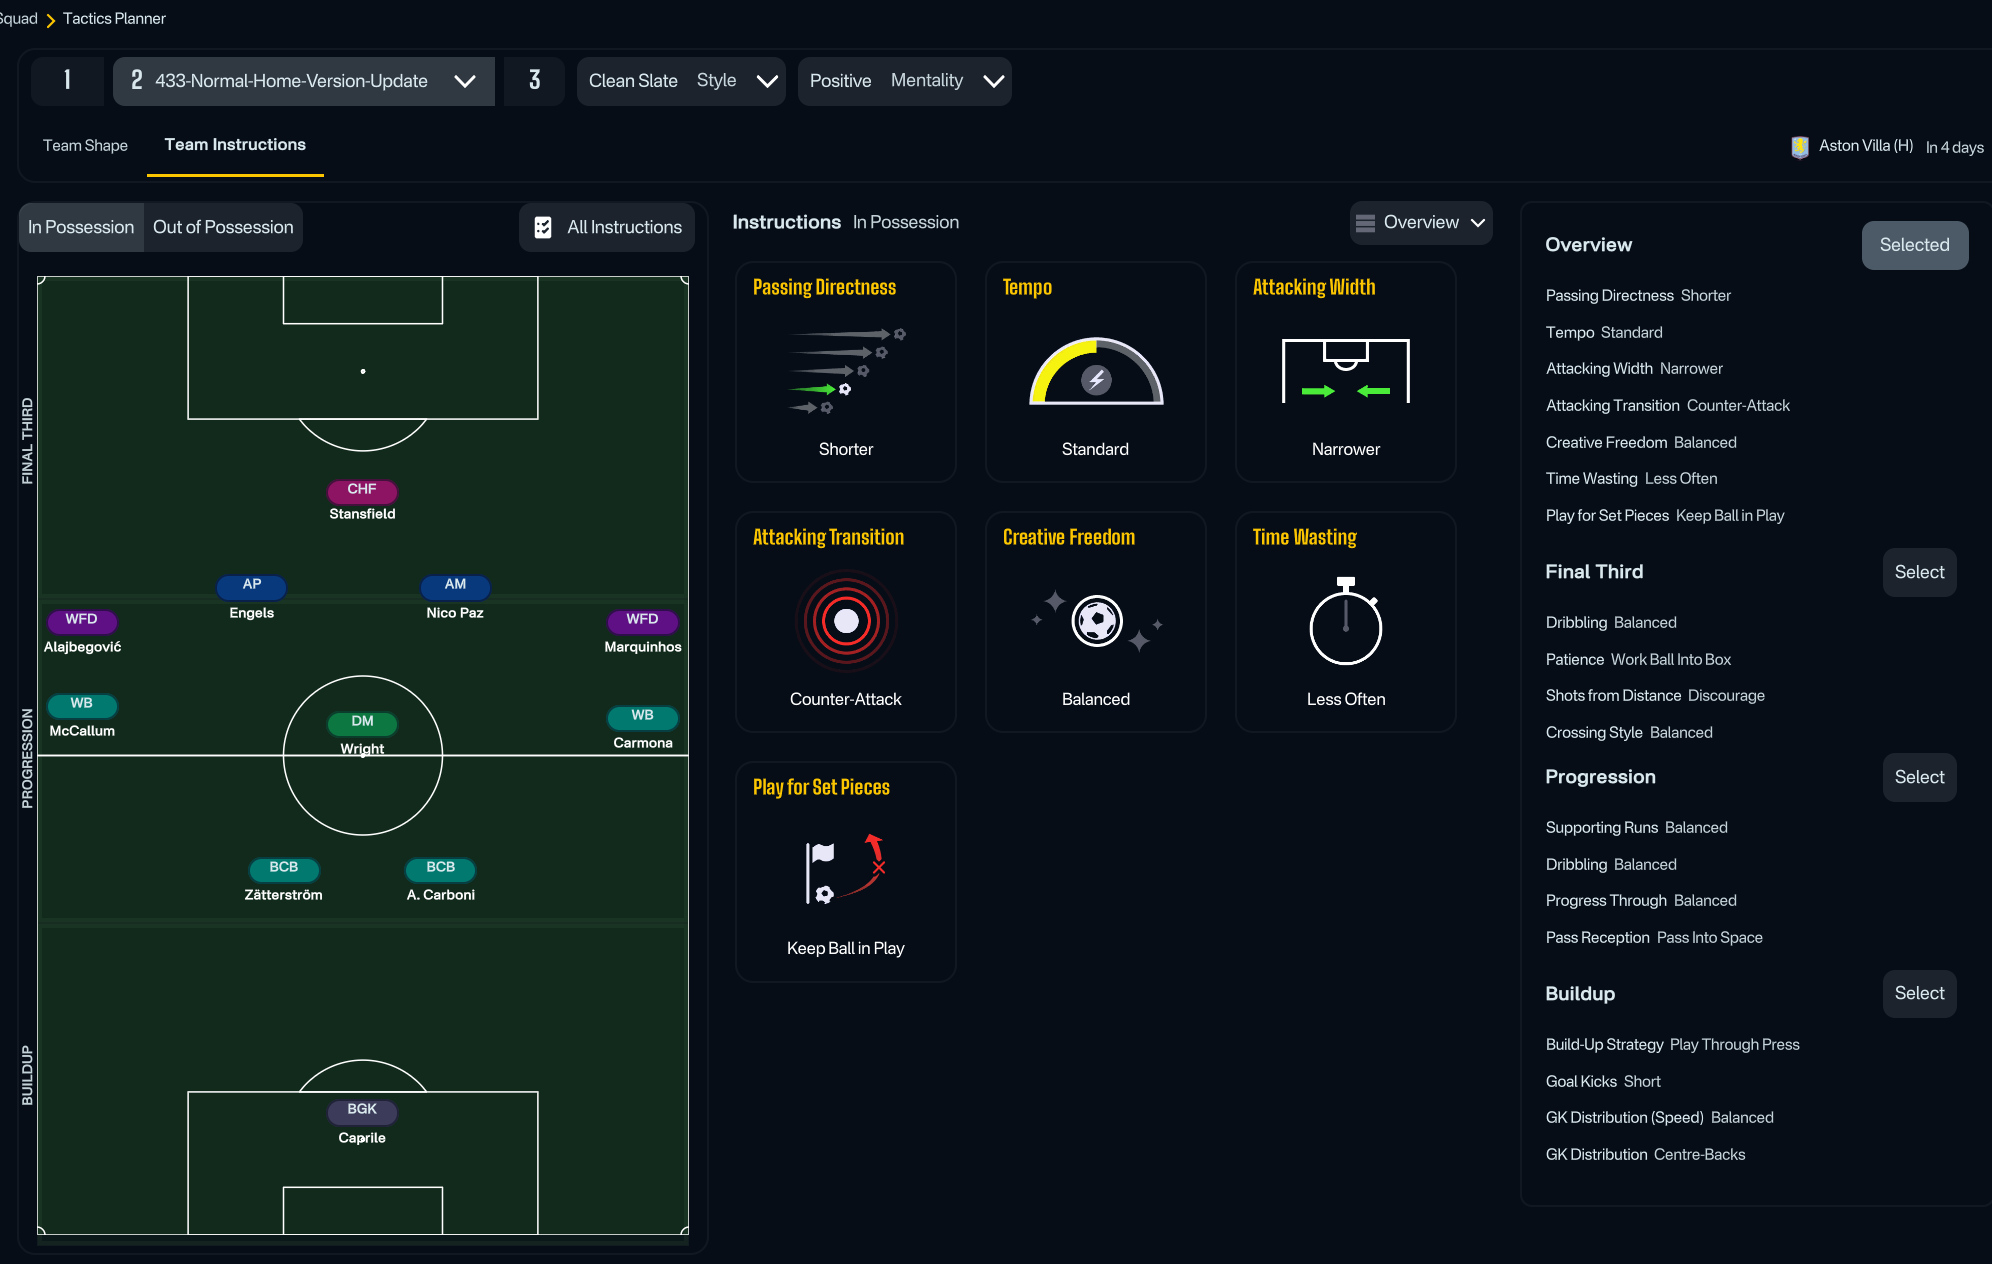Screen dimensions: 1992x1264
Task: Toggle the Selected overview button
Action: (1914, 245)
